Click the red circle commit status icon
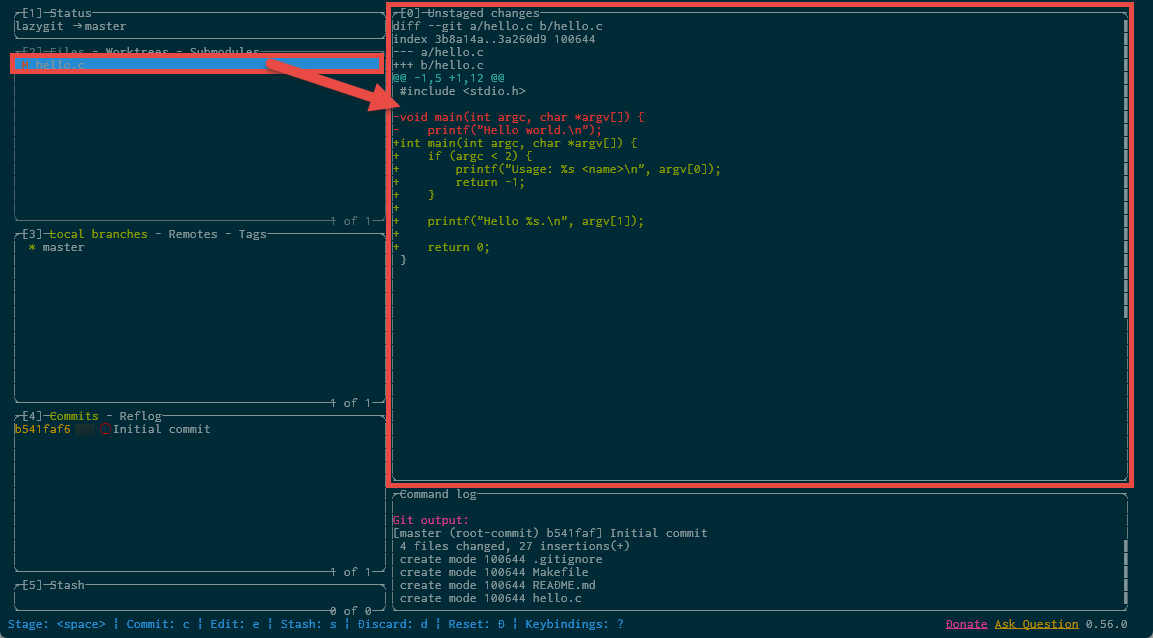This screenshot has width=1153, height=638. pos(105,429)
